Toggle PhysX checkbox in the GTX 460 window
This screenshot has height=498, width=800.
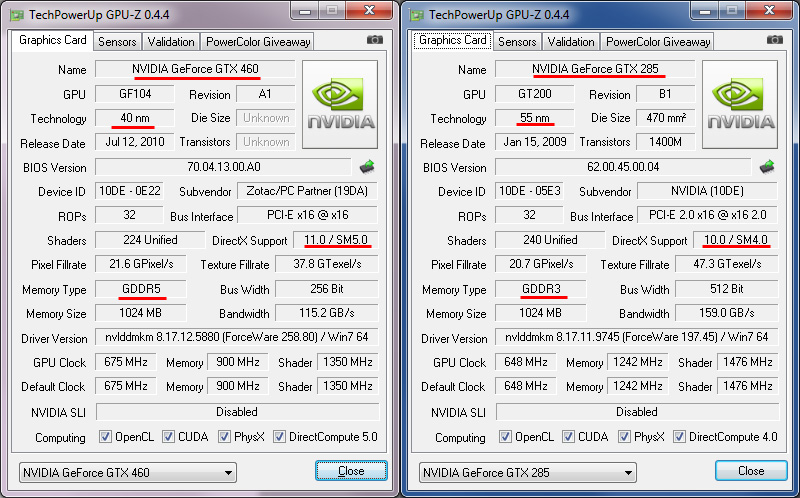pyautogui.click(x=224, y=437)
